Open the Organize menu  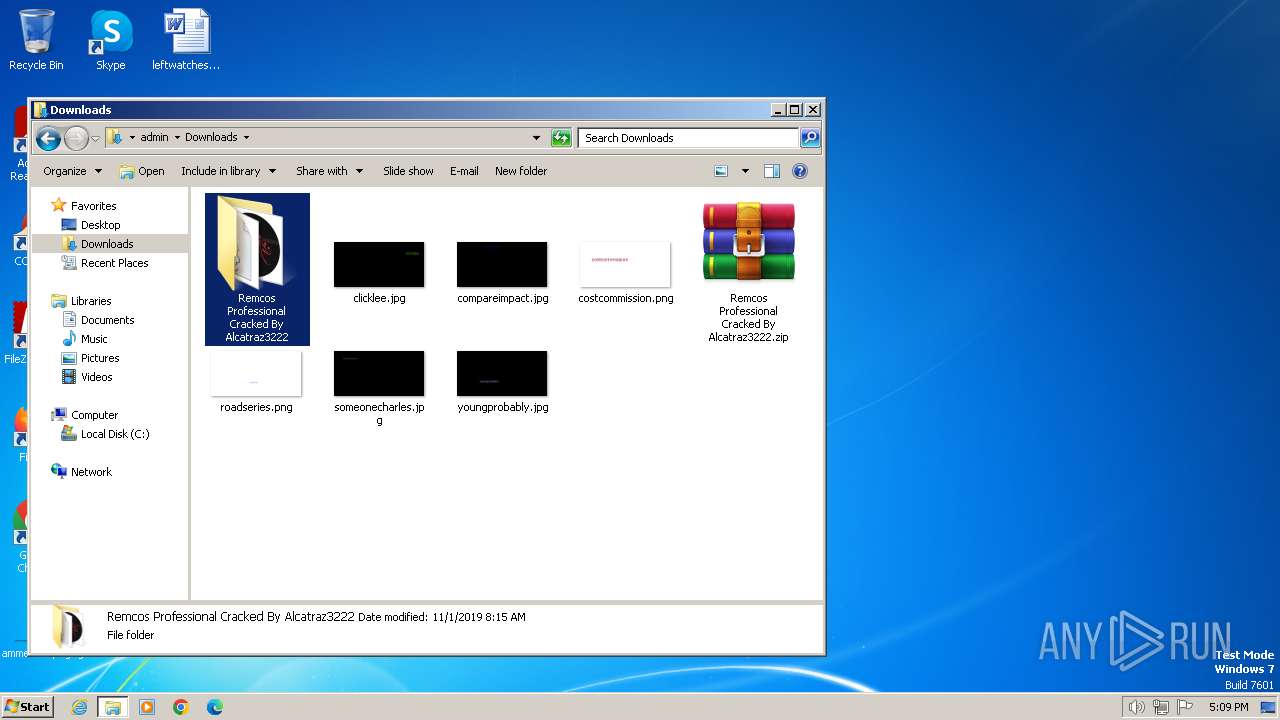(72, 171)
